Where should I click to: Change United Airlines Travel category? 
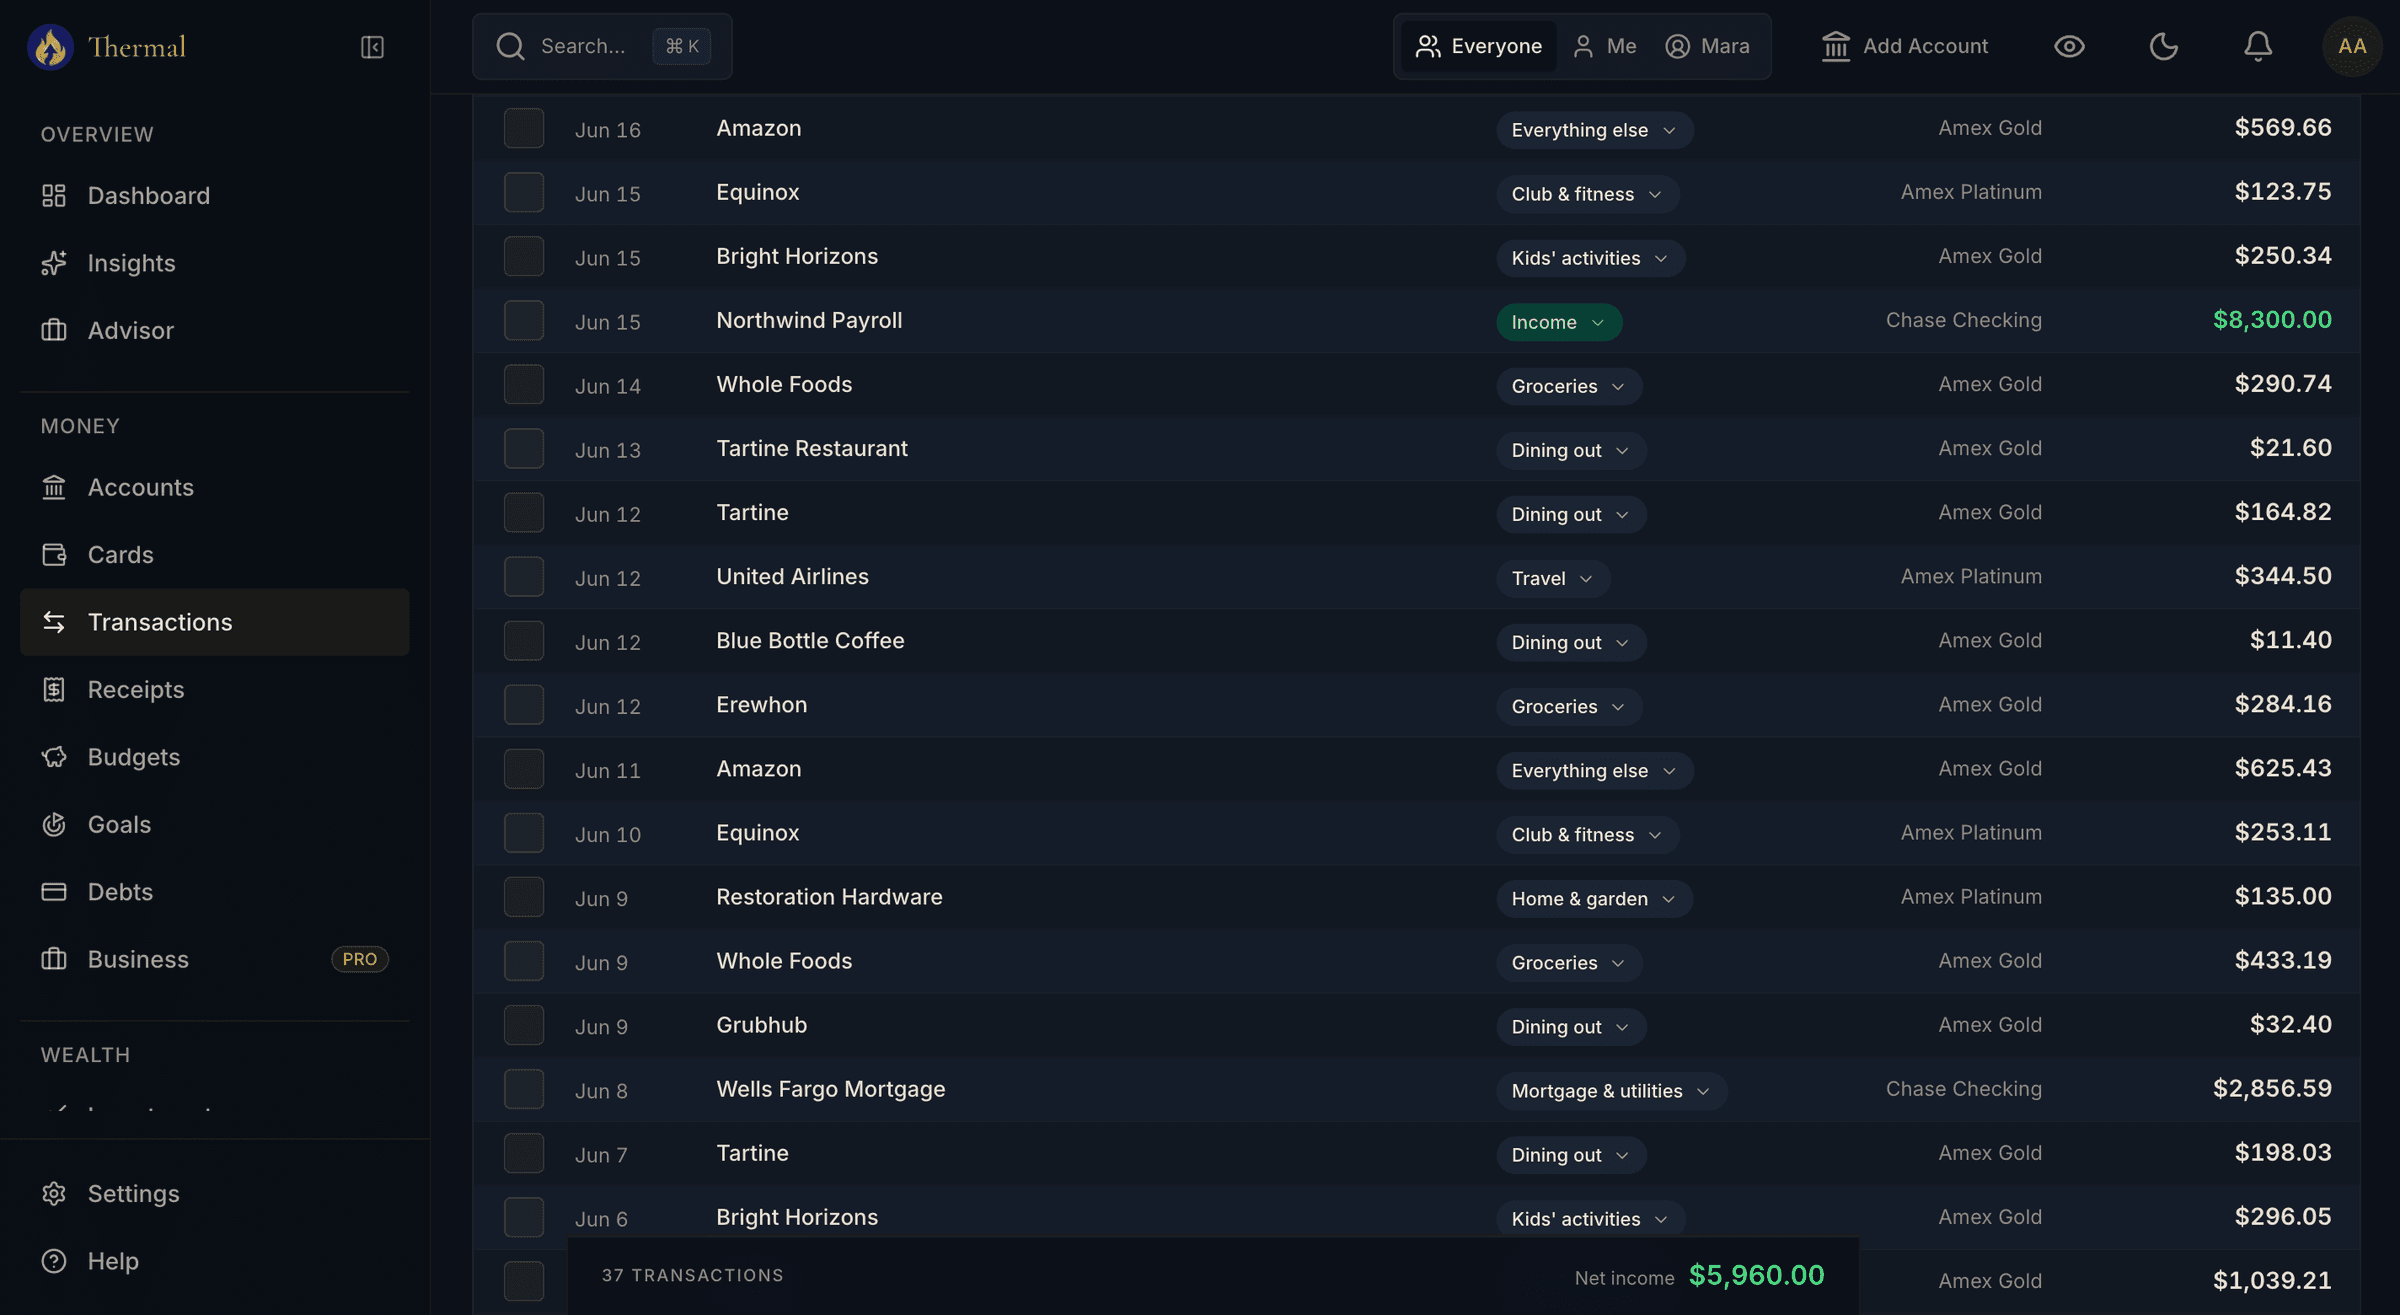(1553, 578)
